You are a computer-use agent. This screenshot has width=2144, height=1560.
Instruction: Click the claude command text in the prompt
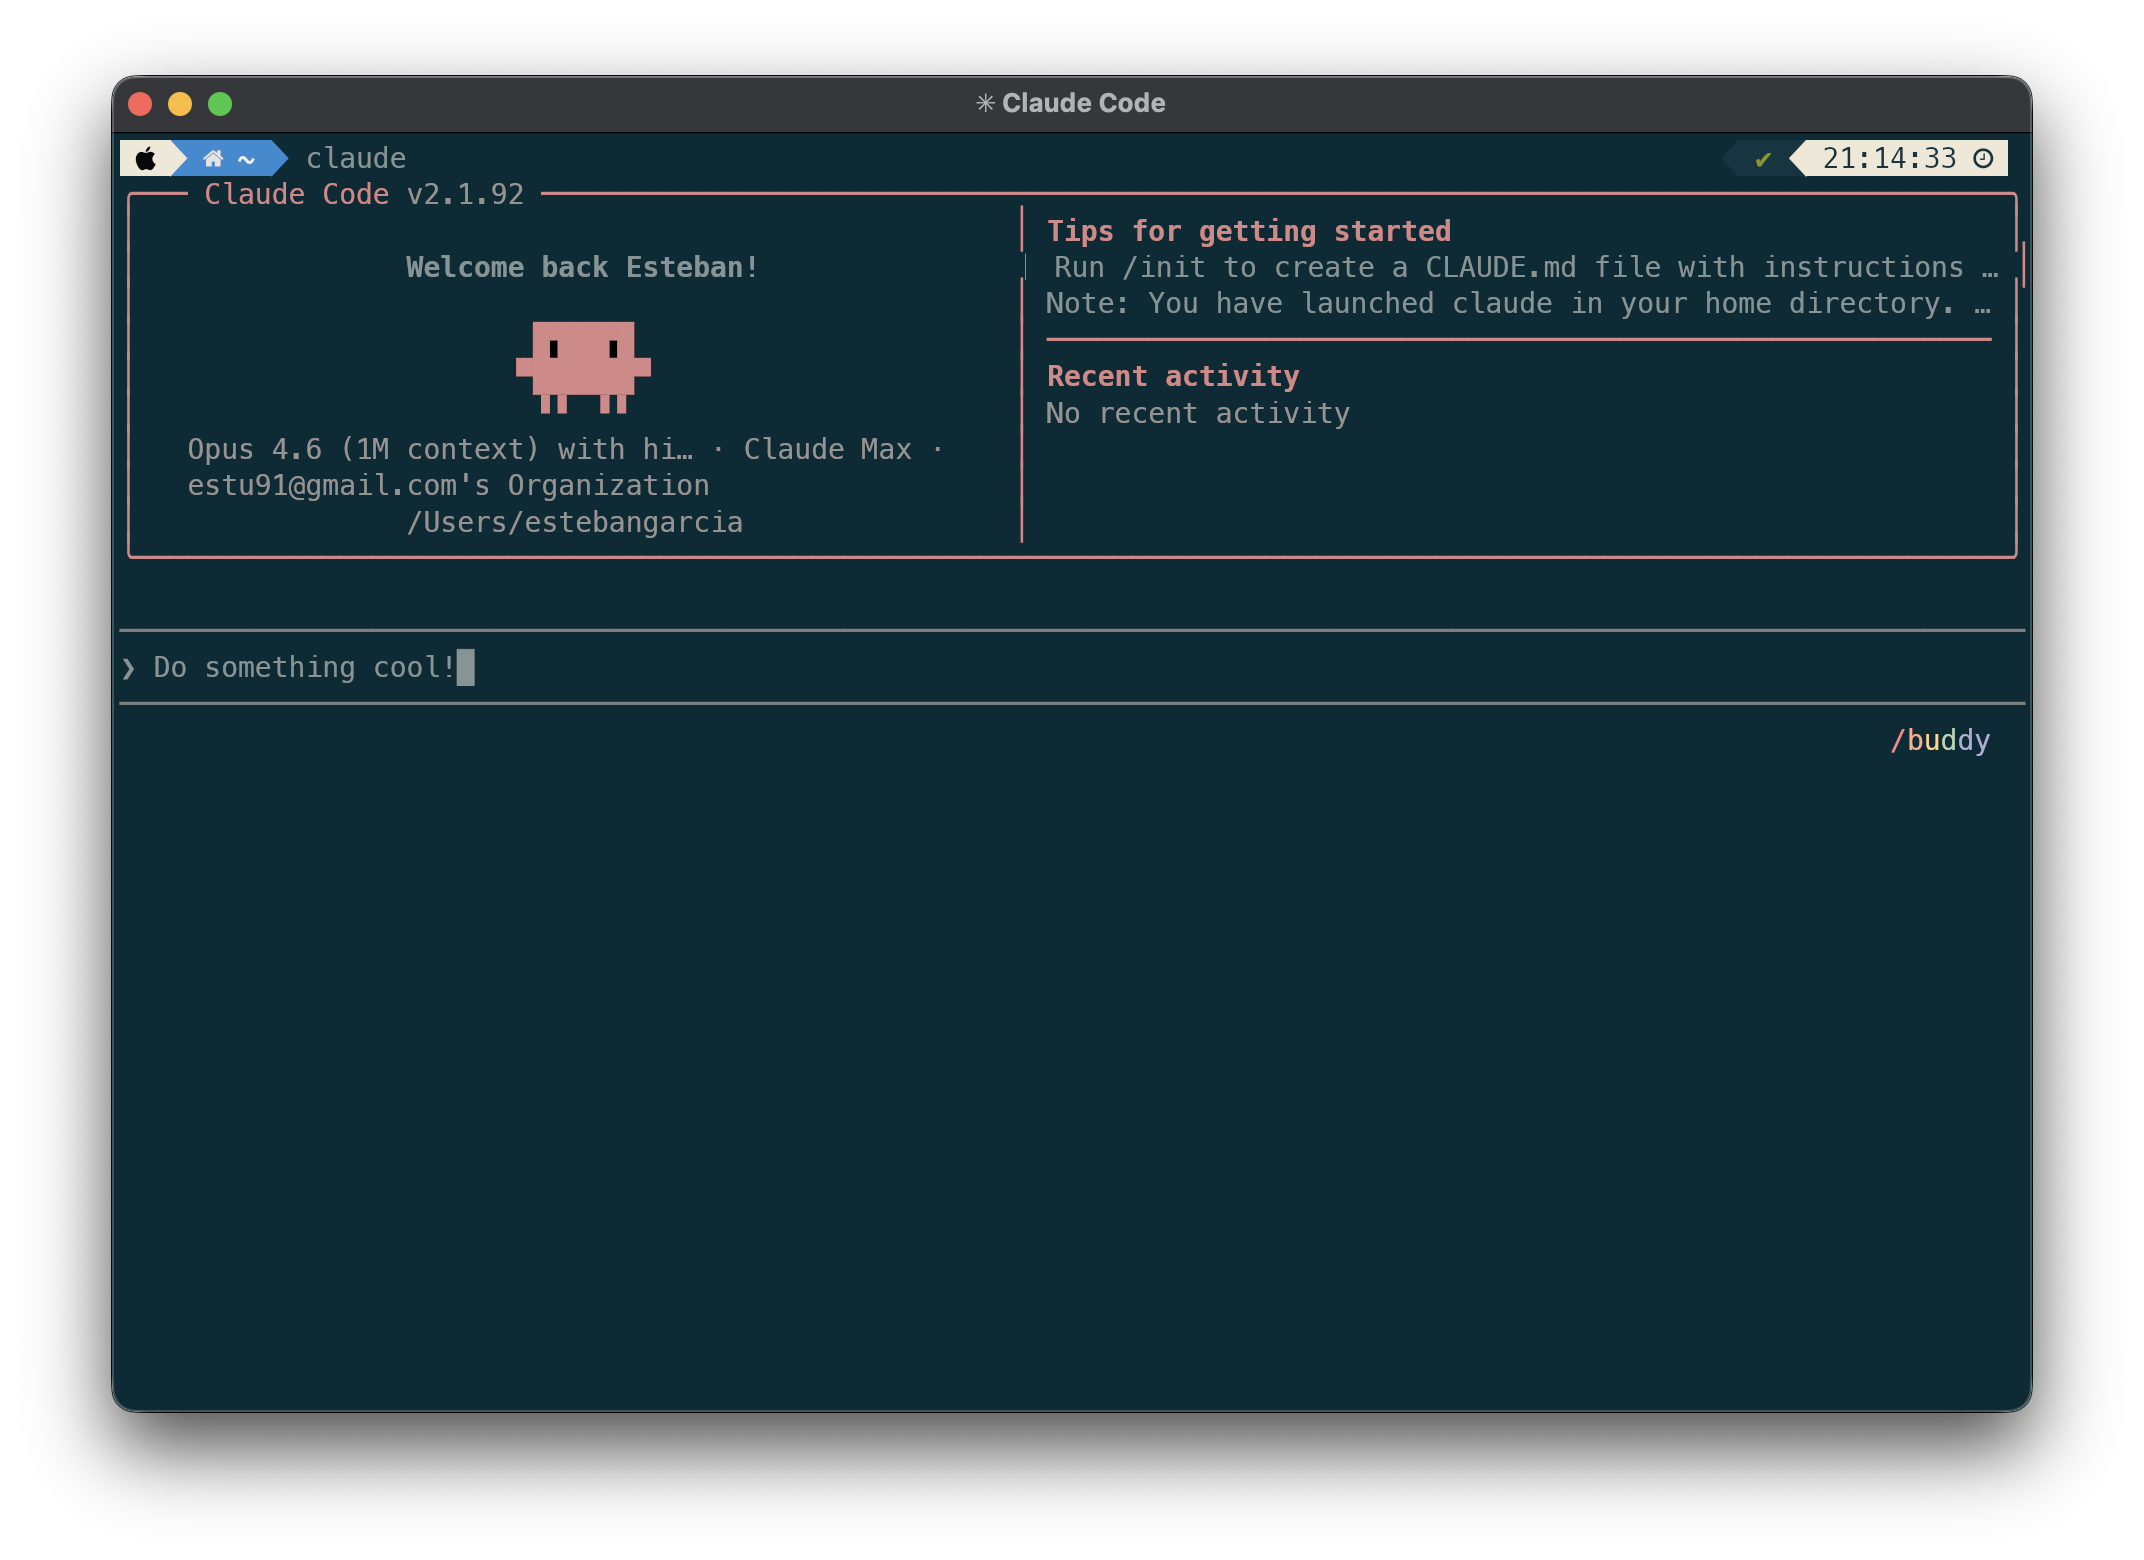355,158
